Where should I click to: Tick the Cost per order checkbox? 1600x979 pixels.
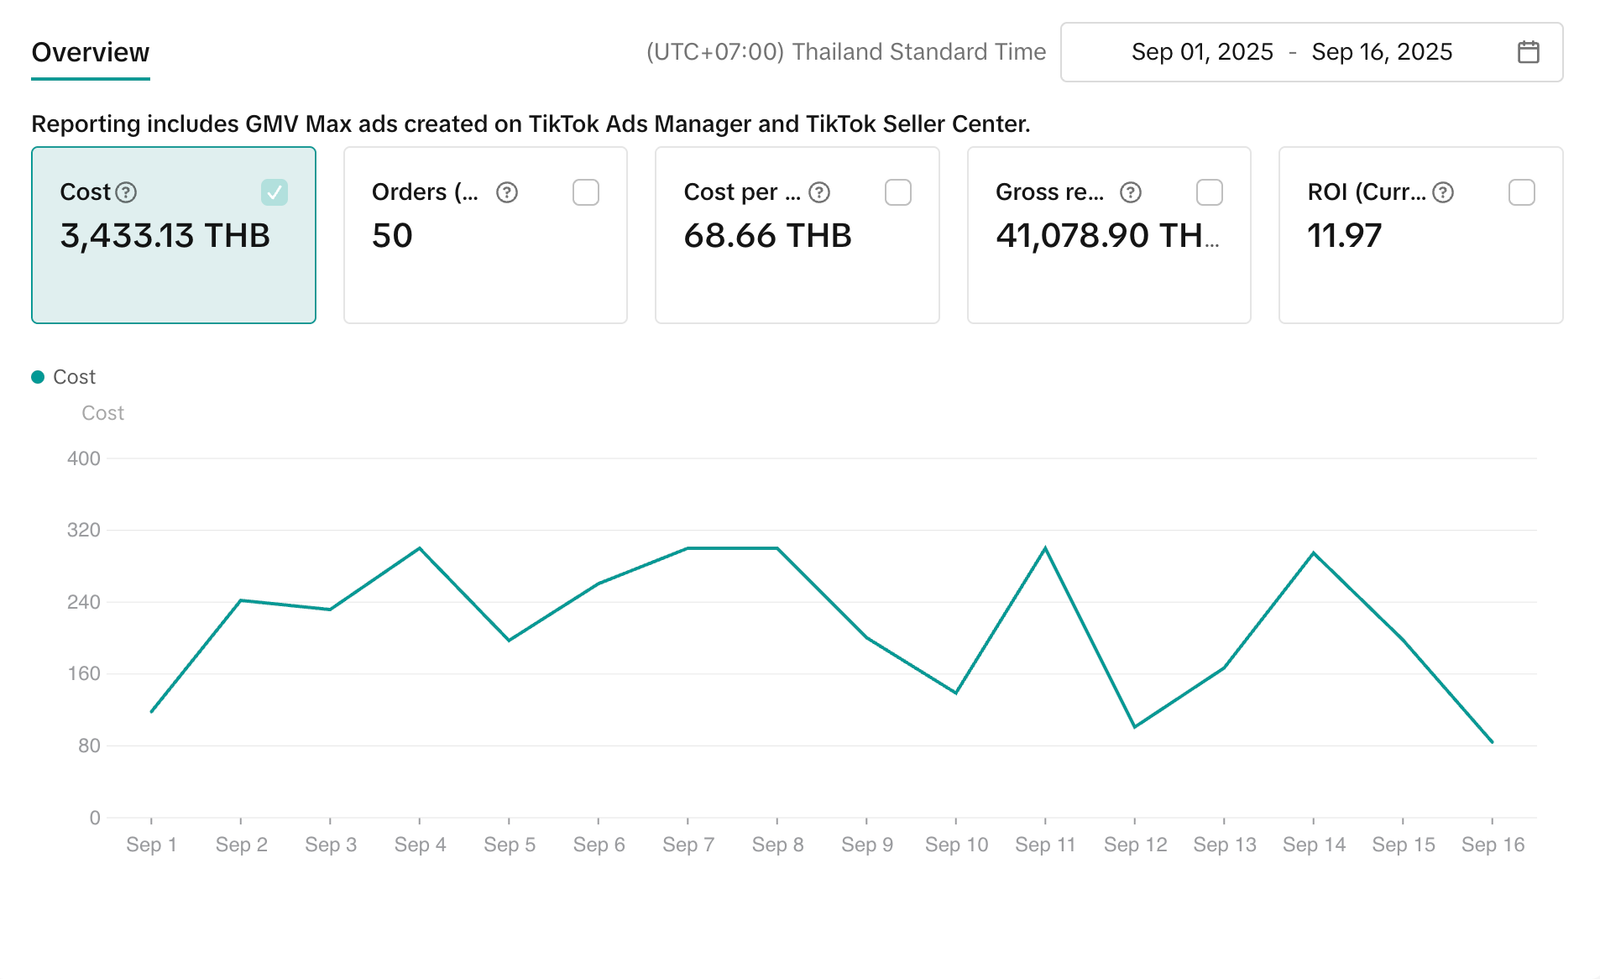coord(898,192)
